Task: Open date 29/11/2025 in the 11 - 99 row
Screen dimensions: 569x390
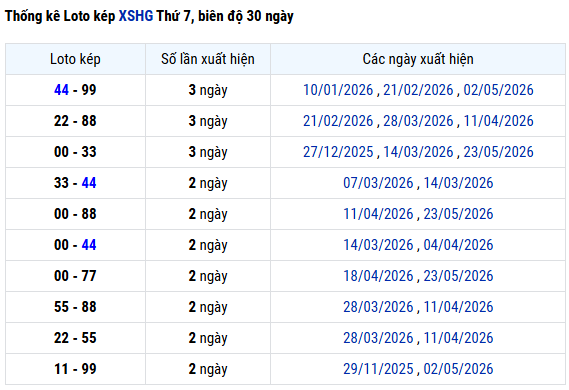Action: click(x=378, y=369)
